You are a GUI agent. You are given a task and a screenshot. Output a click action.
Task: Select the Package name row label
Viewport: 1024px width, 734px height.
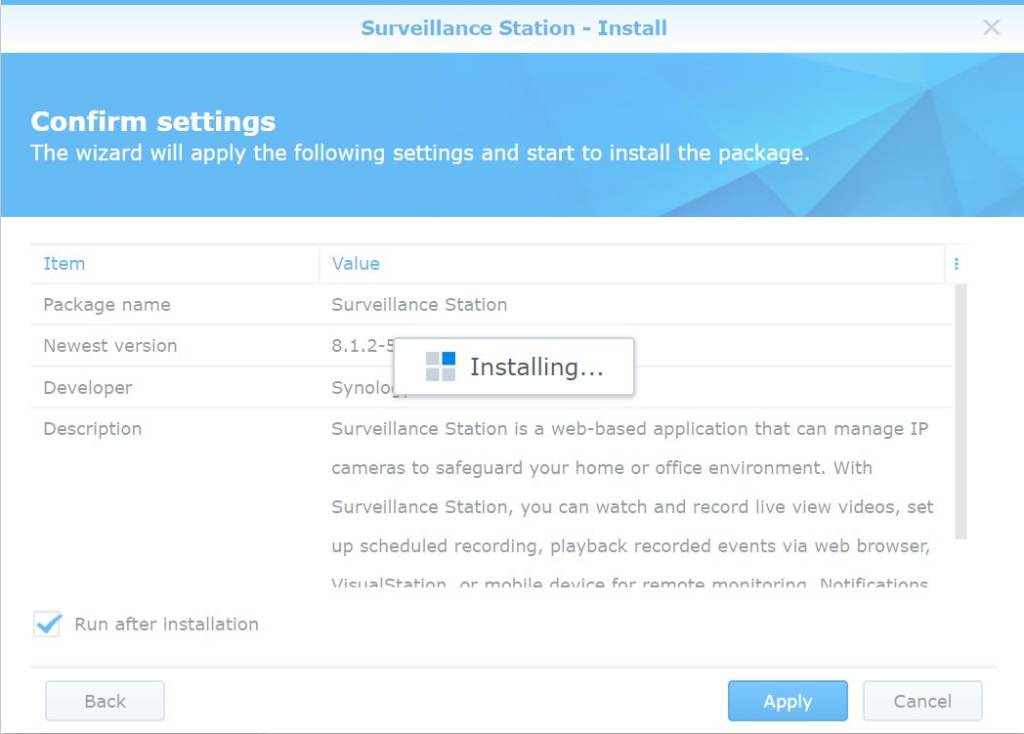[107, 305]
